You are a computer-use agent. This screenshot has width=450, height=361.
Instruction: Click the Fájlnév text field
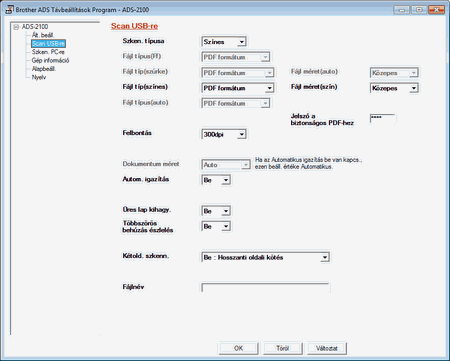266,288
